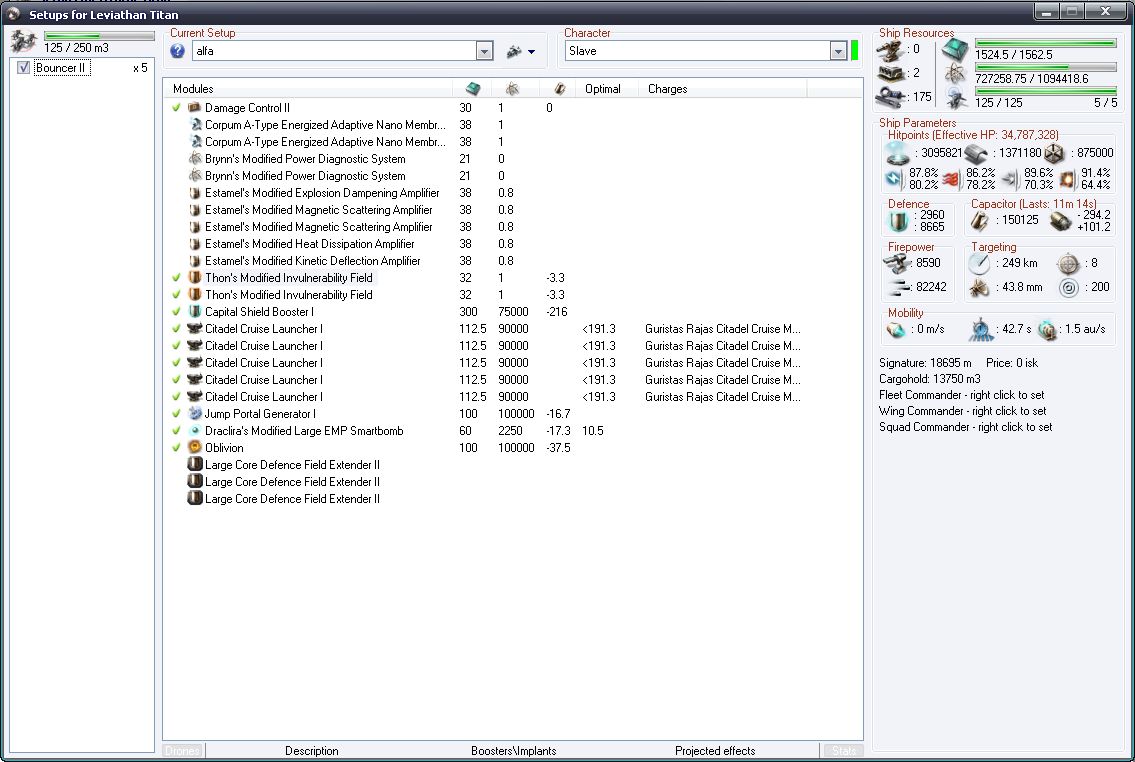
Task: Click the armor hitpoints icon
Action: (x=976, y=153)
